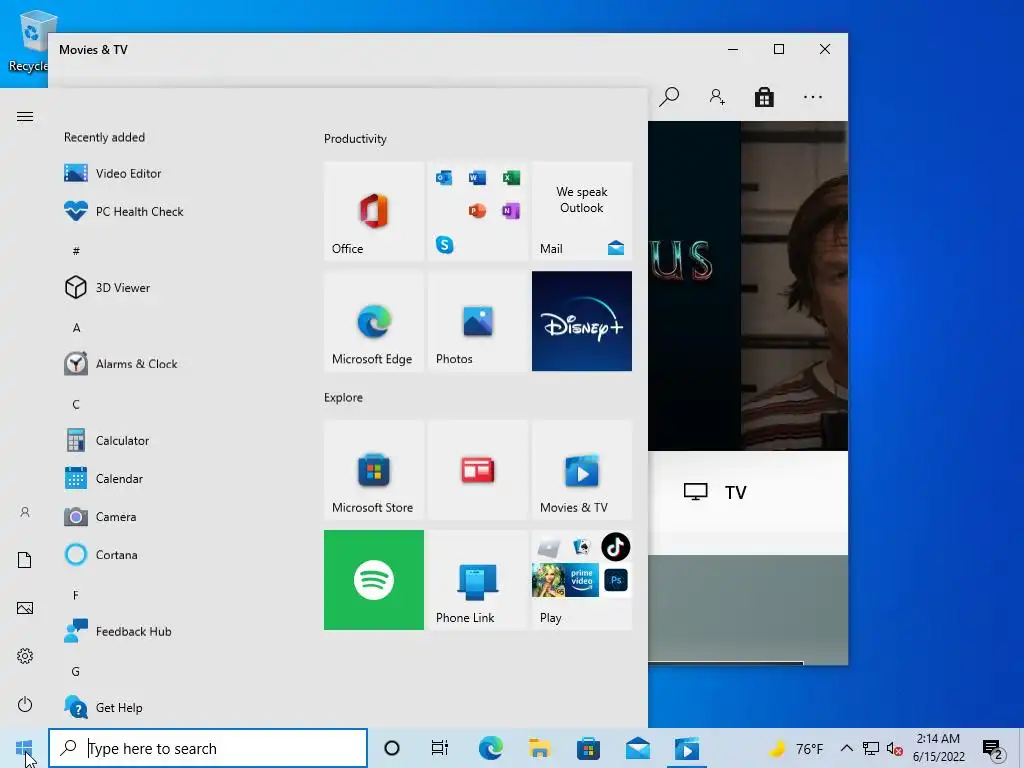Image resolution: width=1024 pixels, height=768 pixels.
Task: Open the Phone Link tile
Action: pyautogui.click(x=478, y=580)
